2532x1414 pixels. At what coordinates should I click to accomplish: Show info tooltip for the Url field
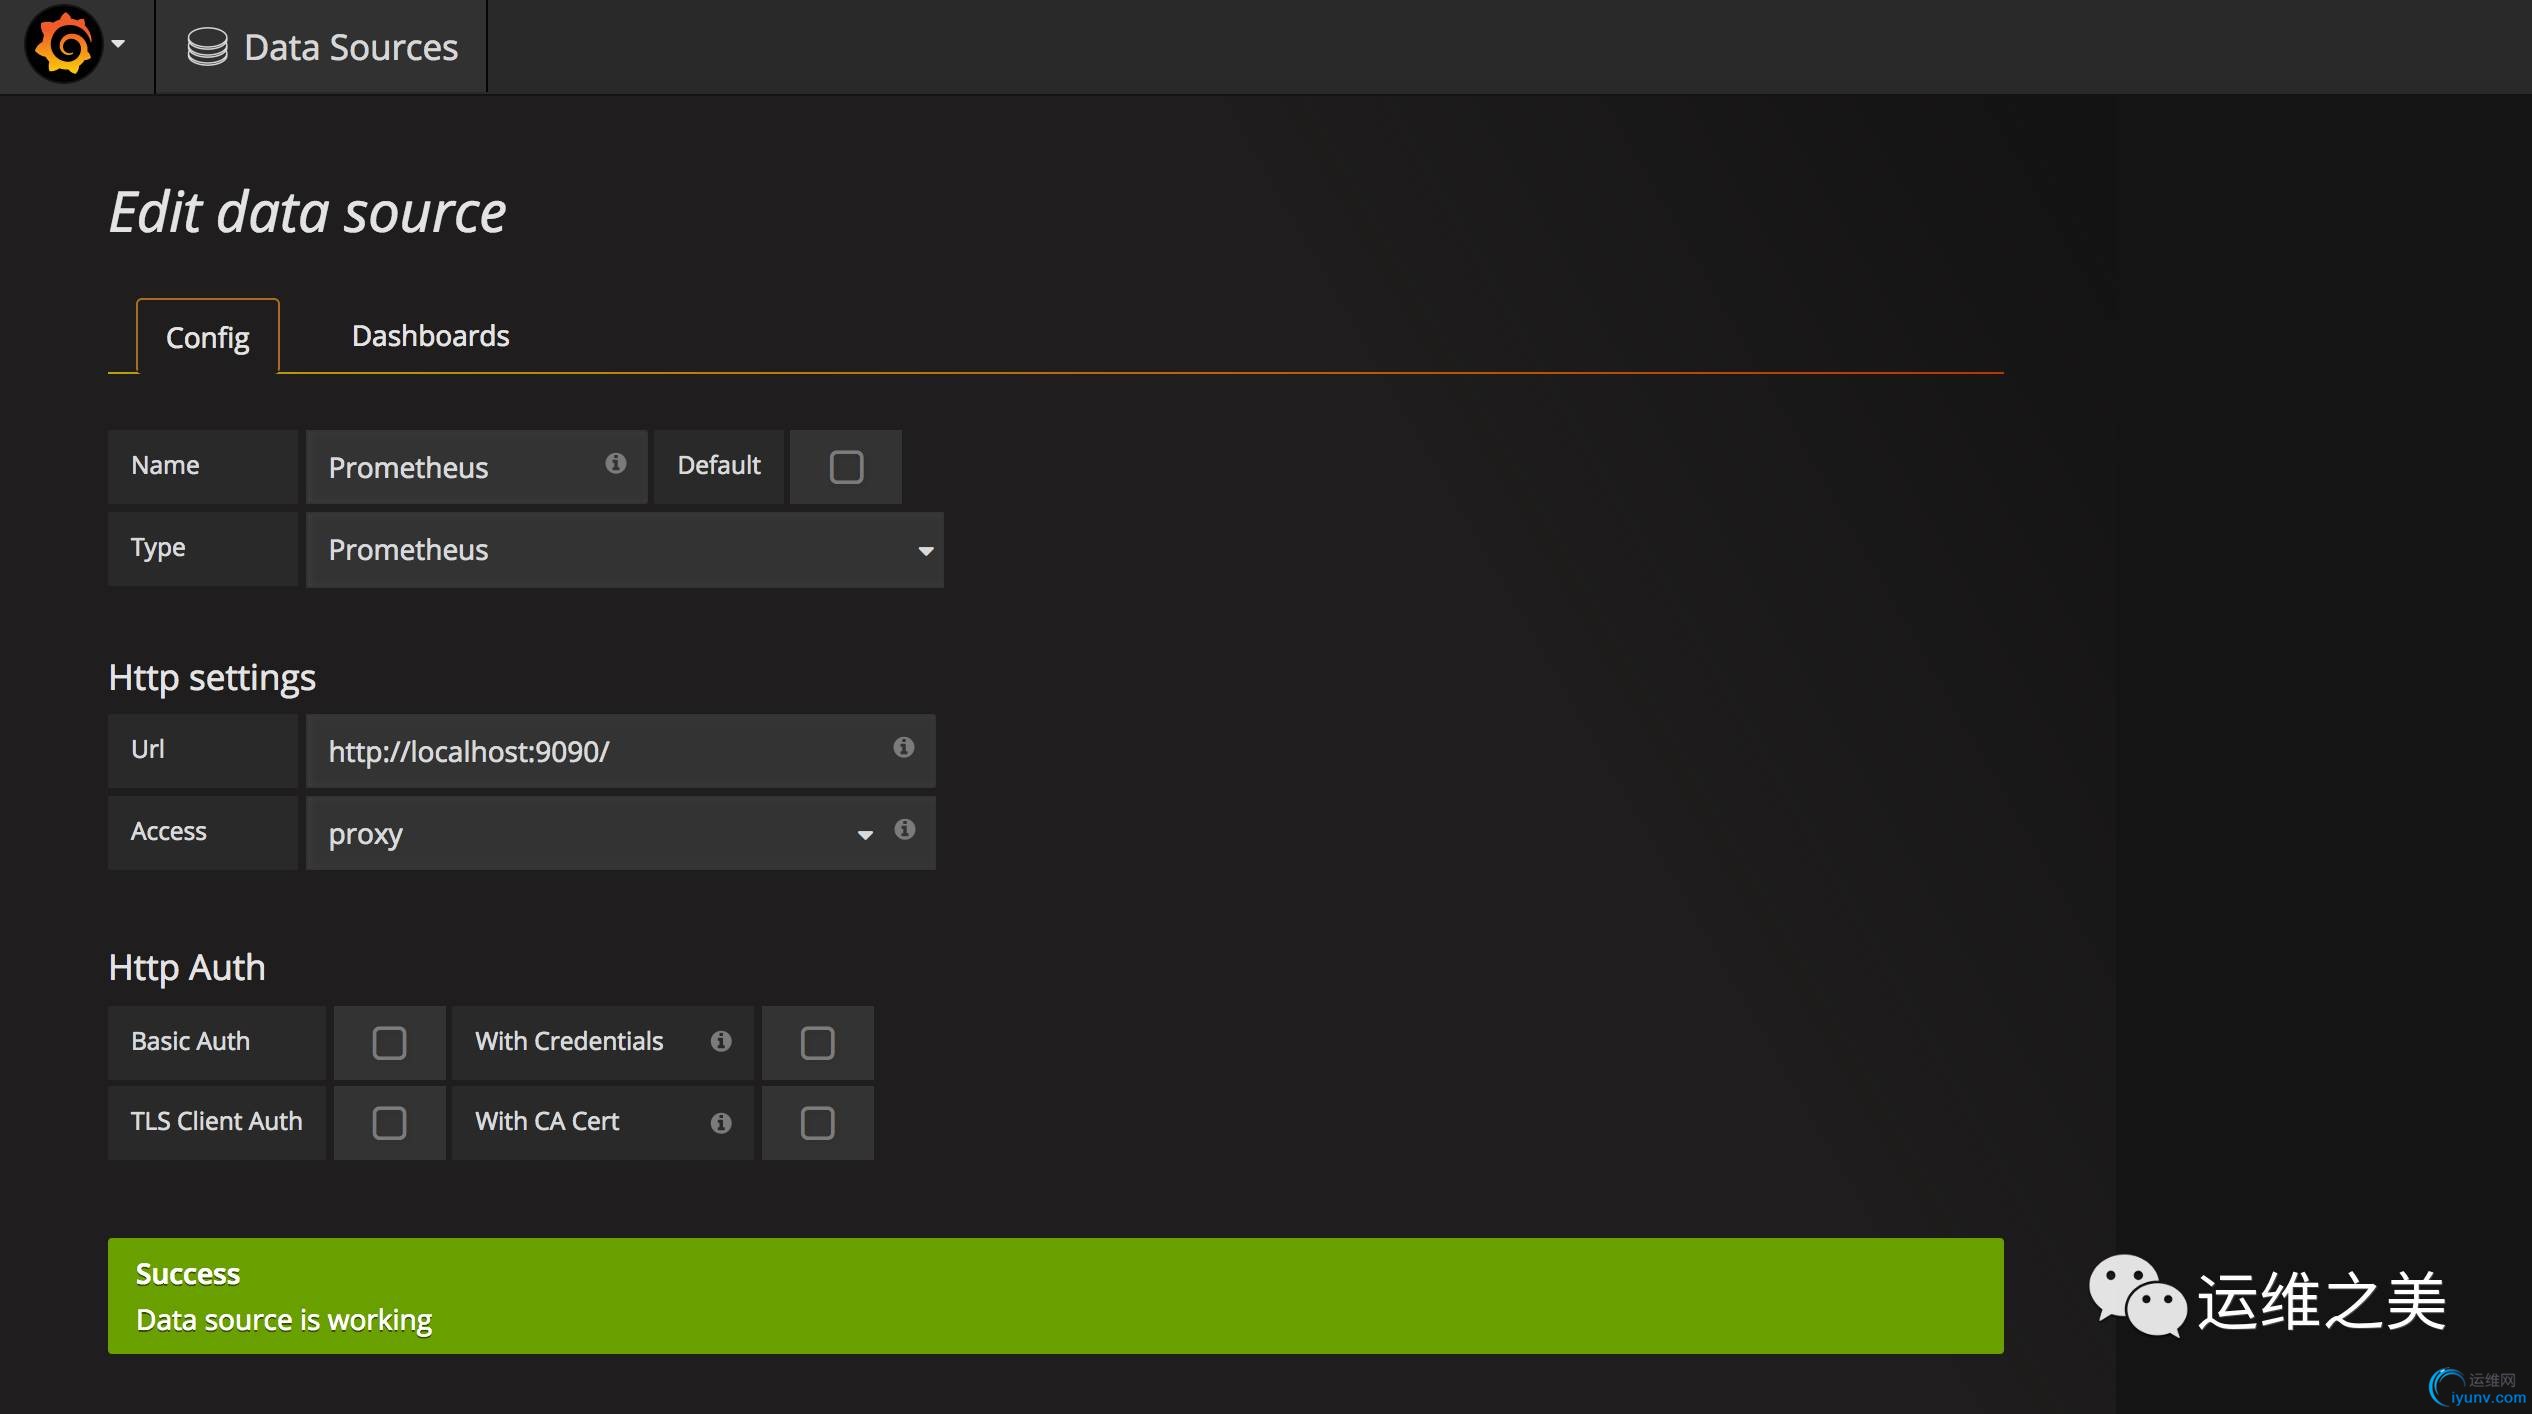904,747
